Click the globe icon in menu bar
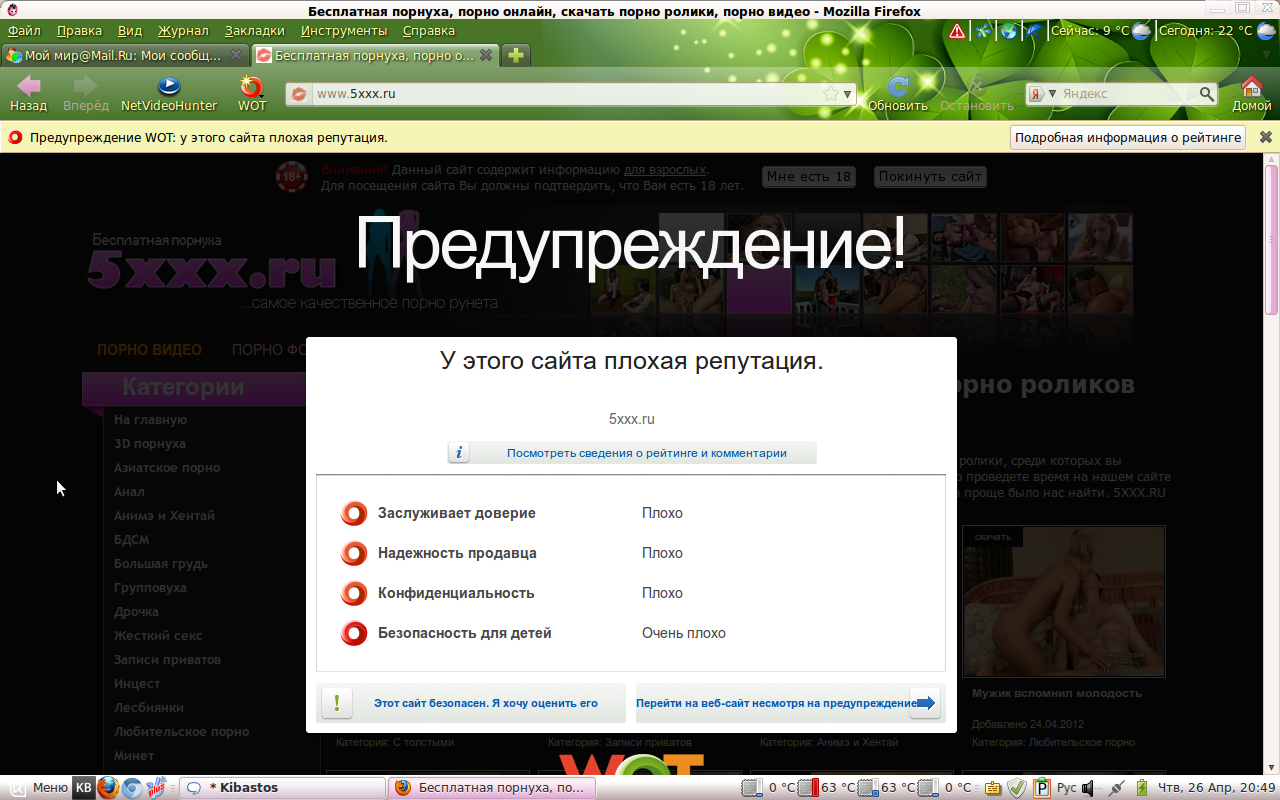 1008,31
